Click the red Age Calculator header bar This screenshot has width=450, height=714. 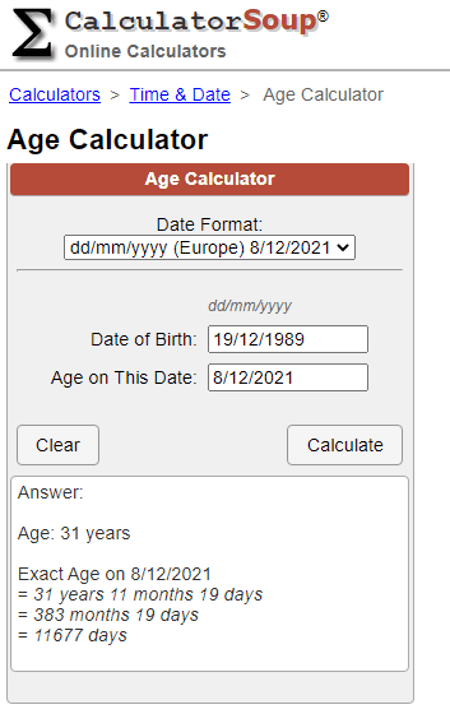coord(210,179)
